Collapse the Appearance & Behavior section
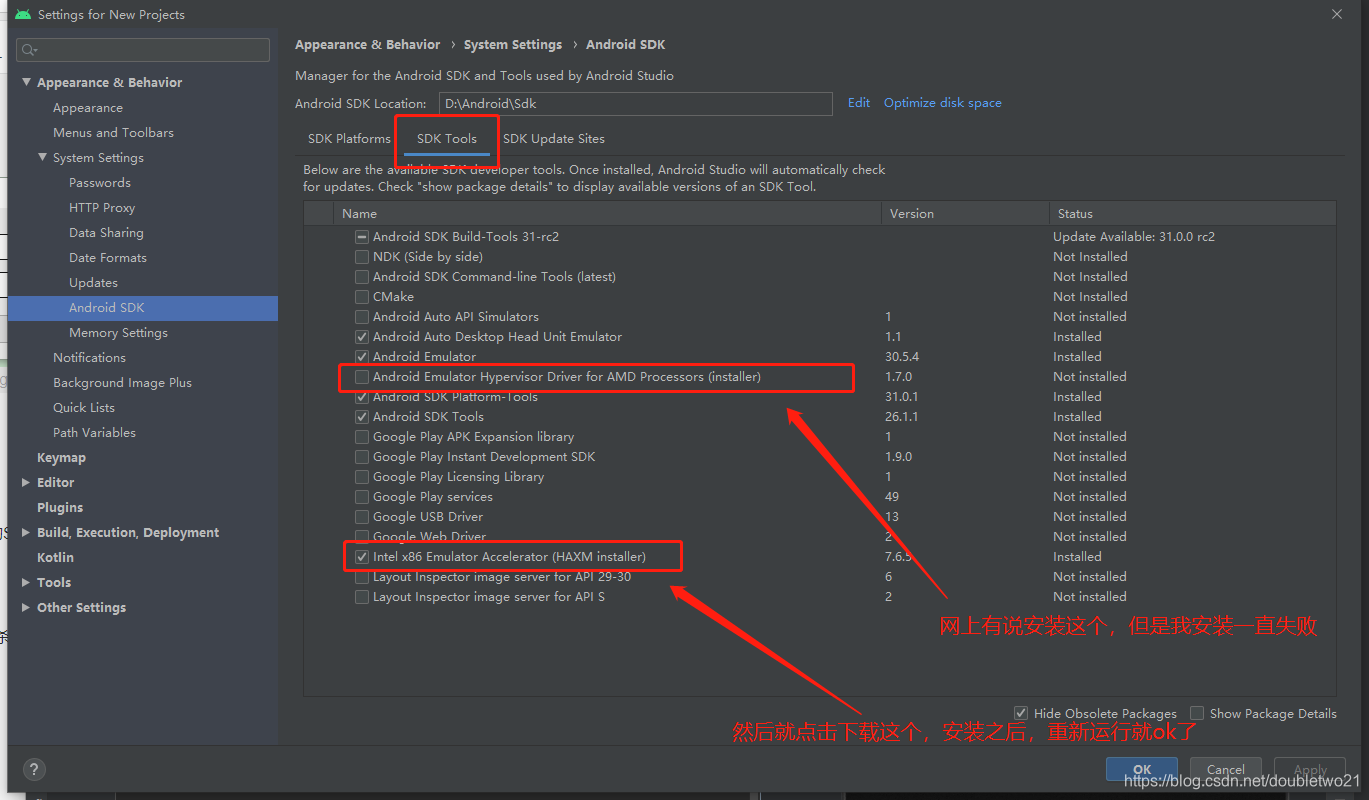Viewport: 1369px width, 800px height. tap(27, 83)
